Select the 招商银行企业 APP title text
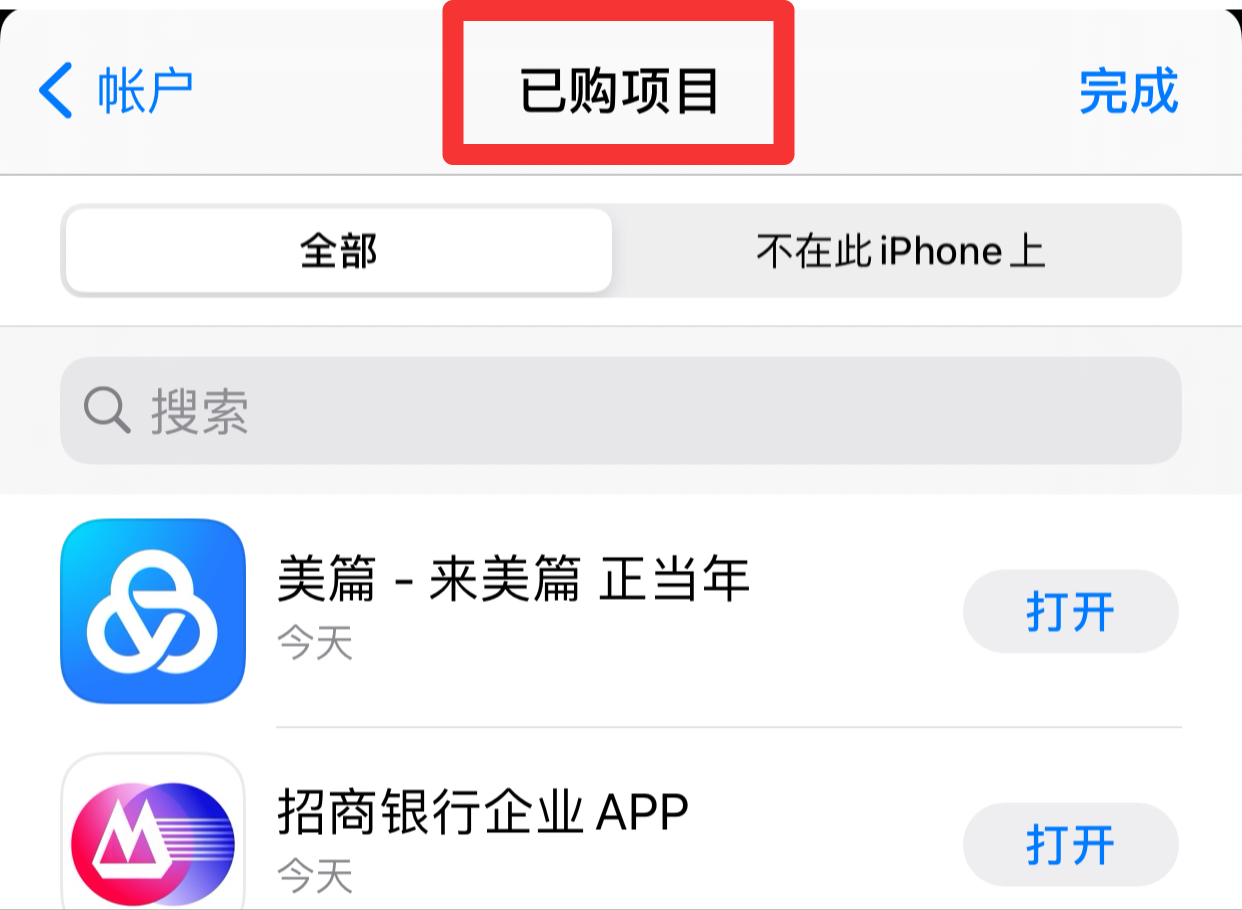This screenshot has width=1242, height=910. [x=483, y=812]
